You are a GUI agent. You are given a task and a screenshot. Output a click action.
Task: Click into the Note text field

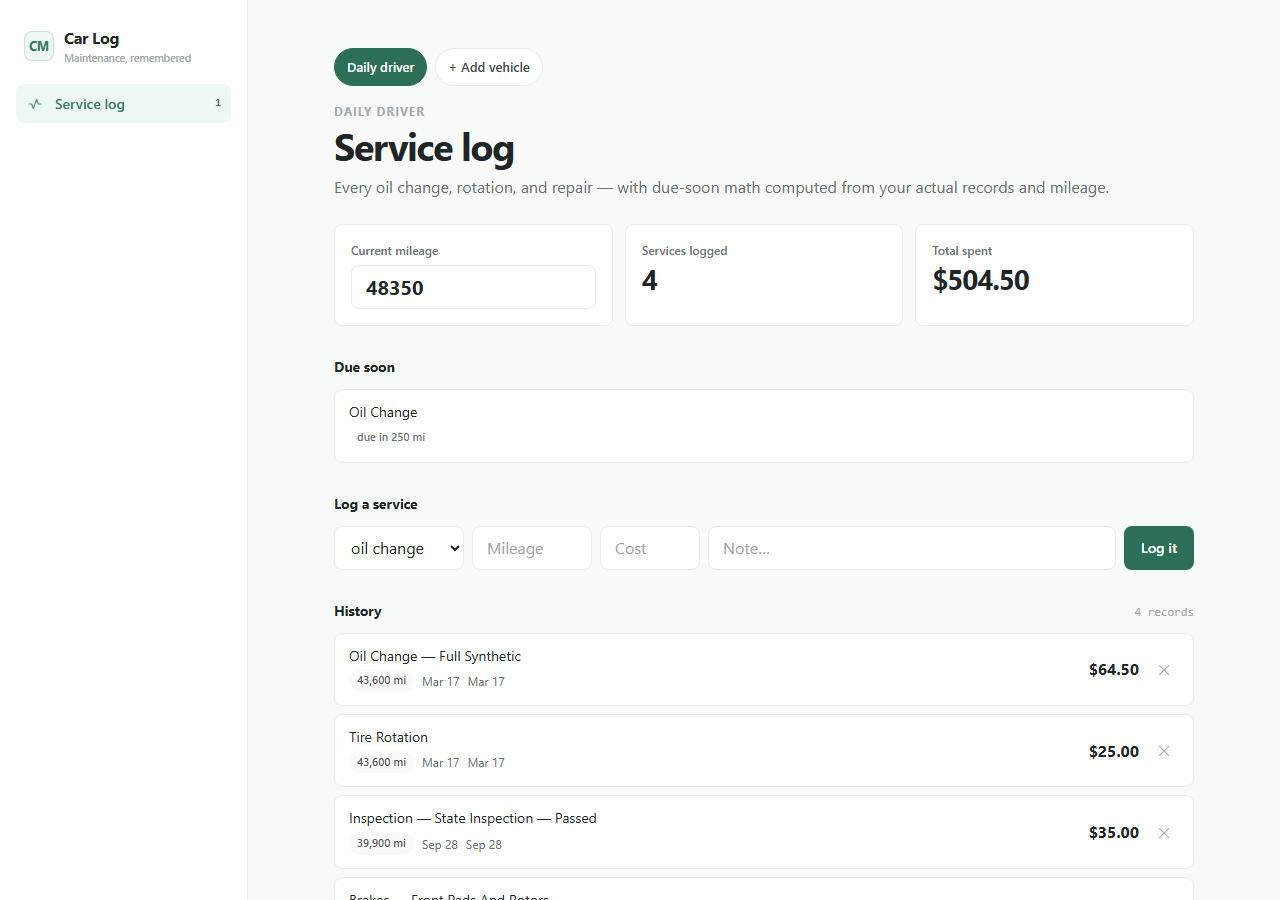(912, 548)
